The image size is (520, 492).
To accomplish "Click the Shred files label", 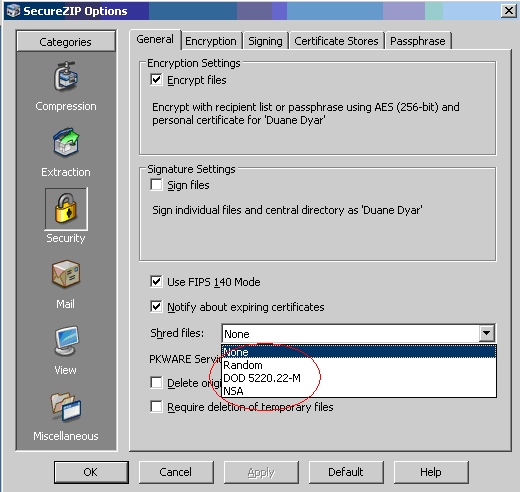I will tap(177, 333).
